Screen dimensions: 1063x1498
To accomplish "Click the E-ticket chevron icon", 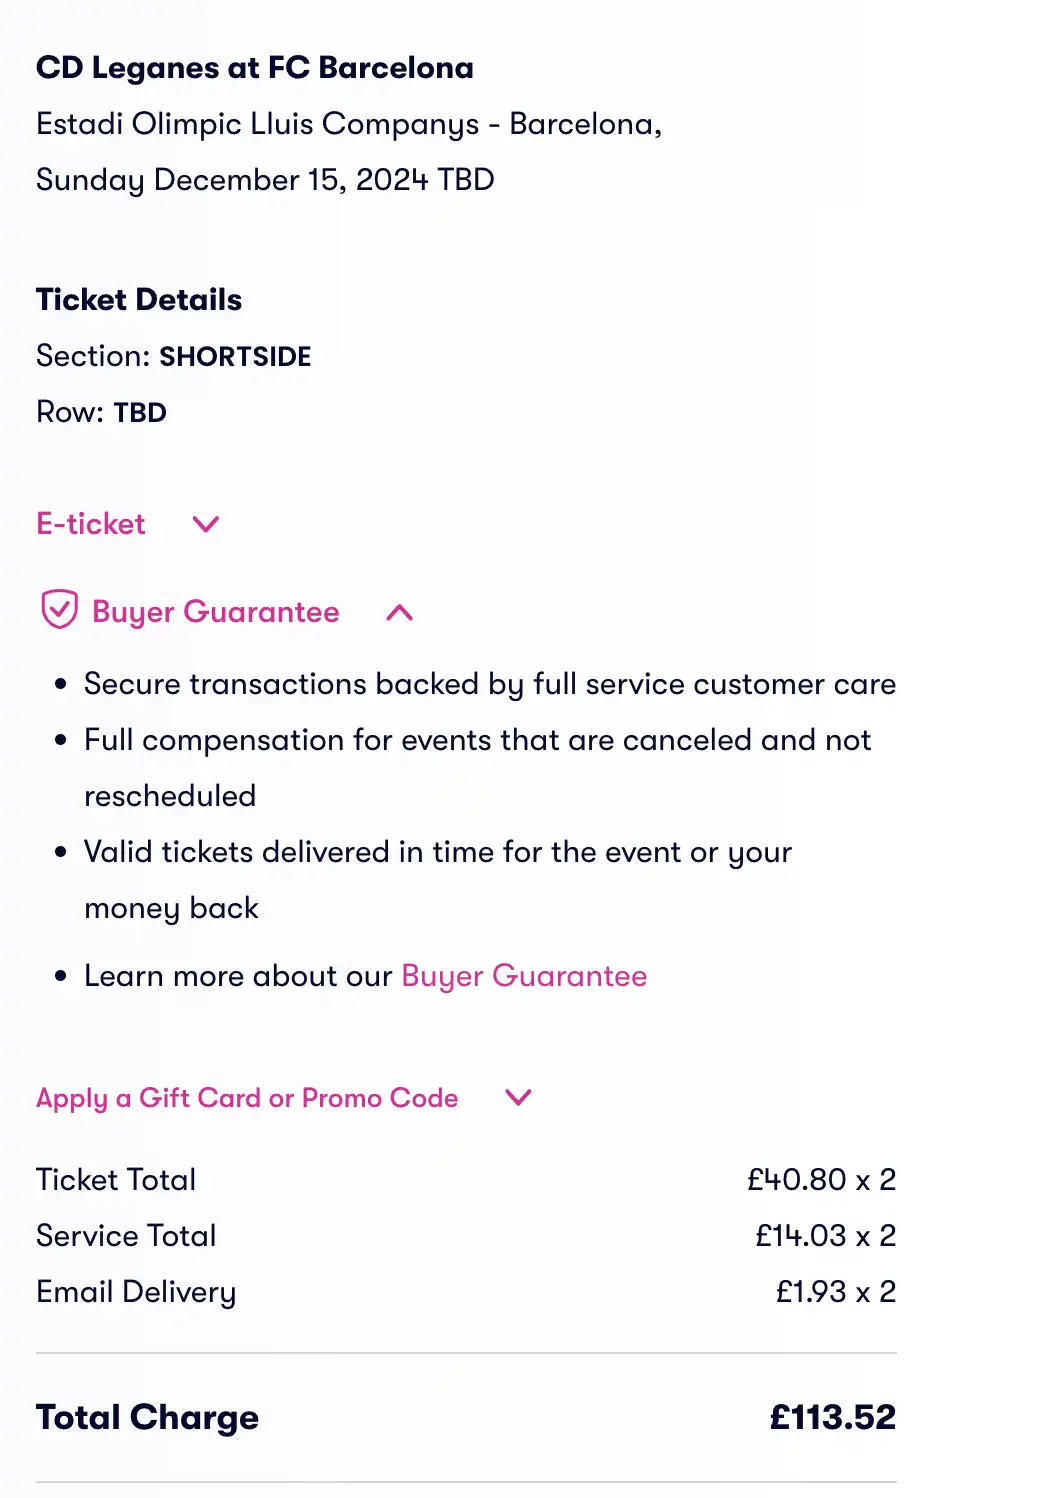I will [x=205, y=524].
